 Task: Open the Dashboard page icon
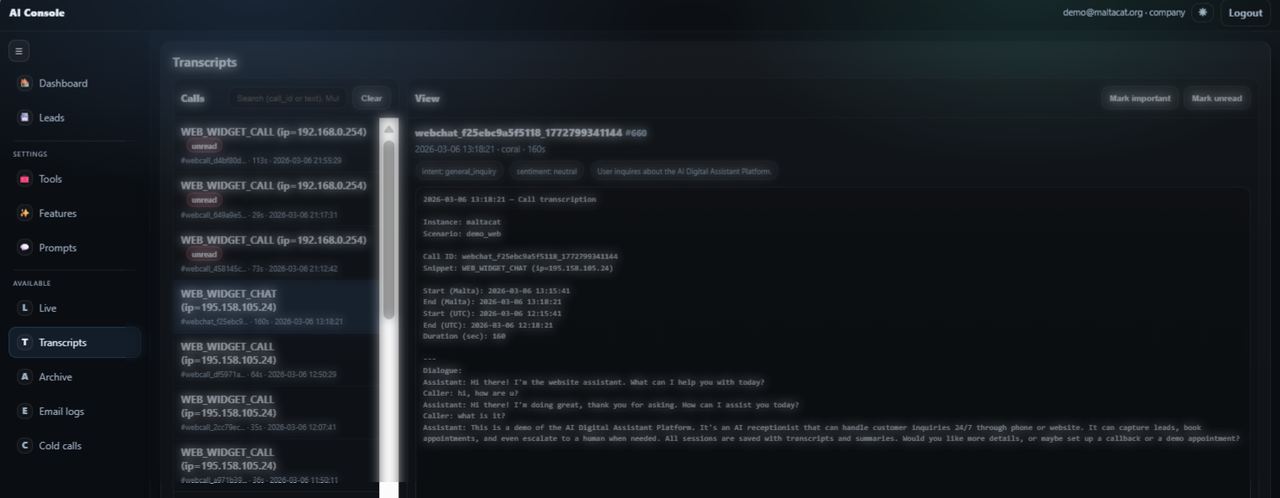[25, 83]
